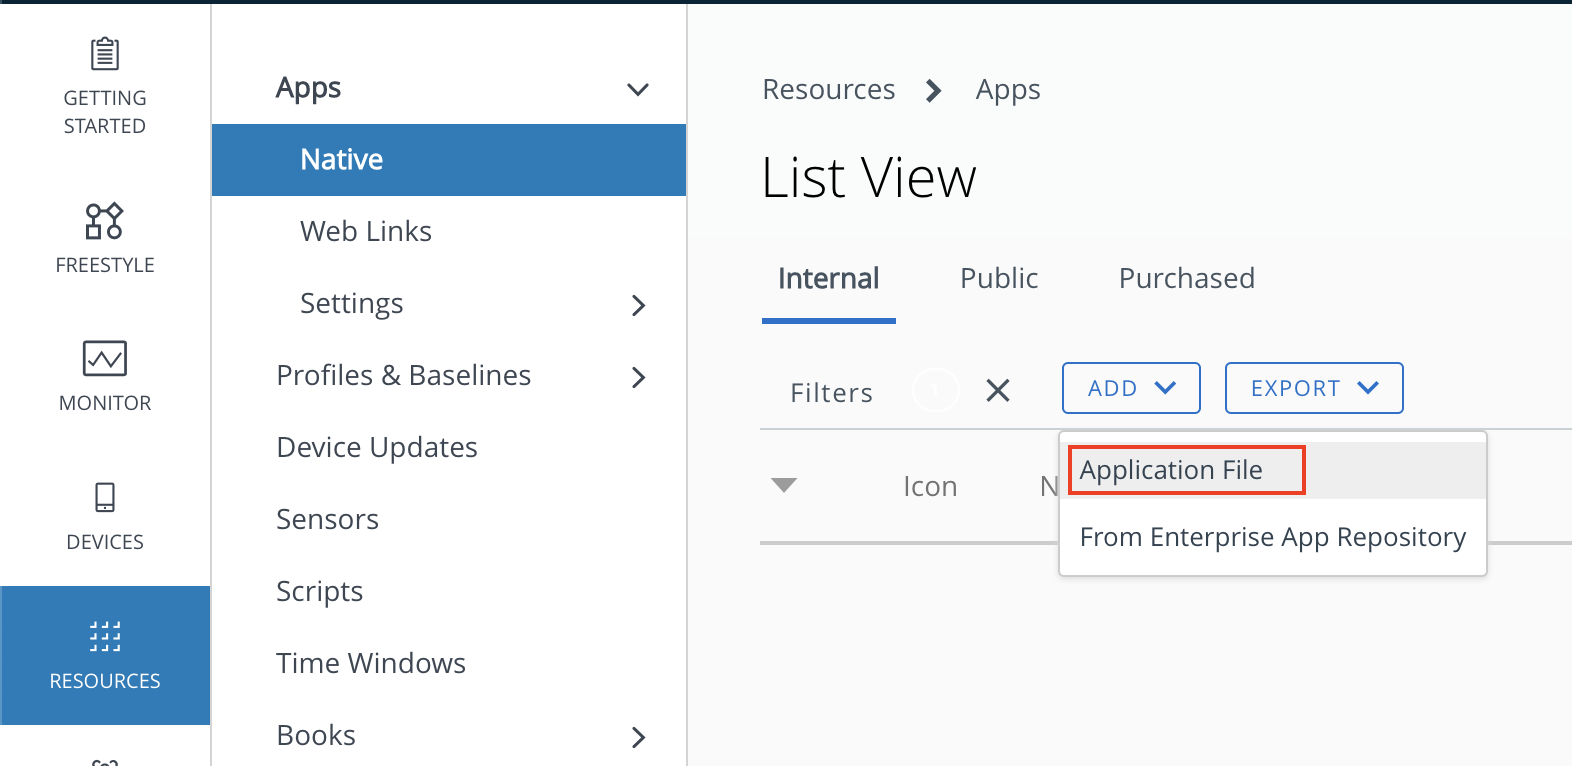Click Apps breadcrumb link
1572x766 pixels.
click(1008, 90)
